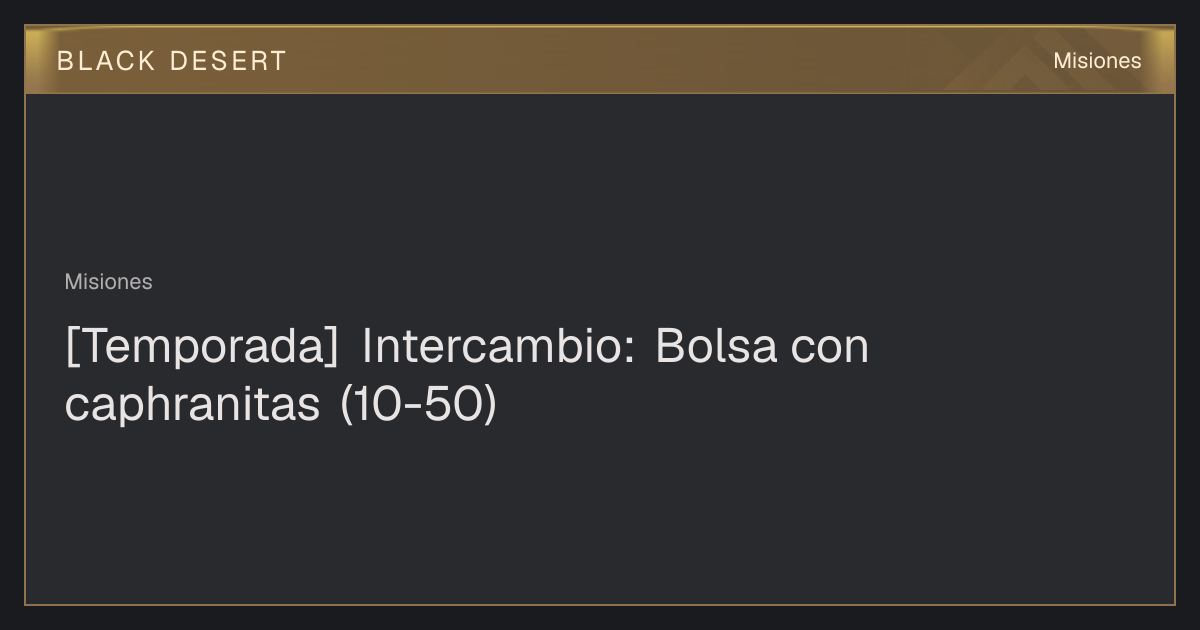
Task: Click the word caphranitas in the heading
Action: tap(193, 406)
